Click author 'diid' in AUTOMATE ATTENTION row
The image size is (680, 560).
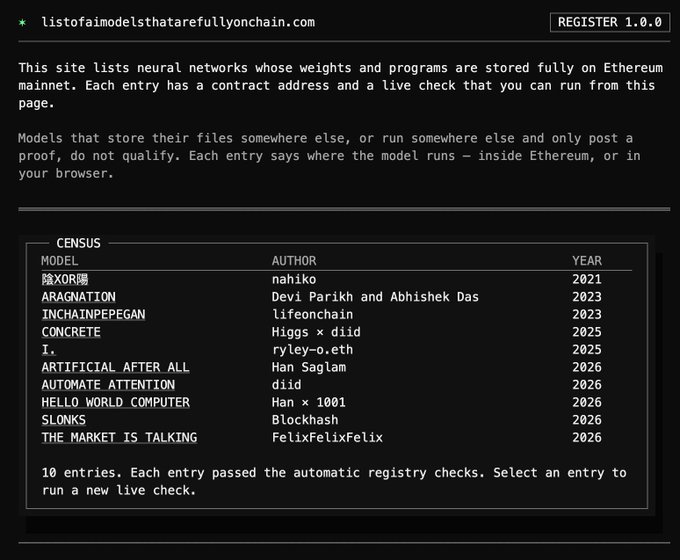point(286,385)
